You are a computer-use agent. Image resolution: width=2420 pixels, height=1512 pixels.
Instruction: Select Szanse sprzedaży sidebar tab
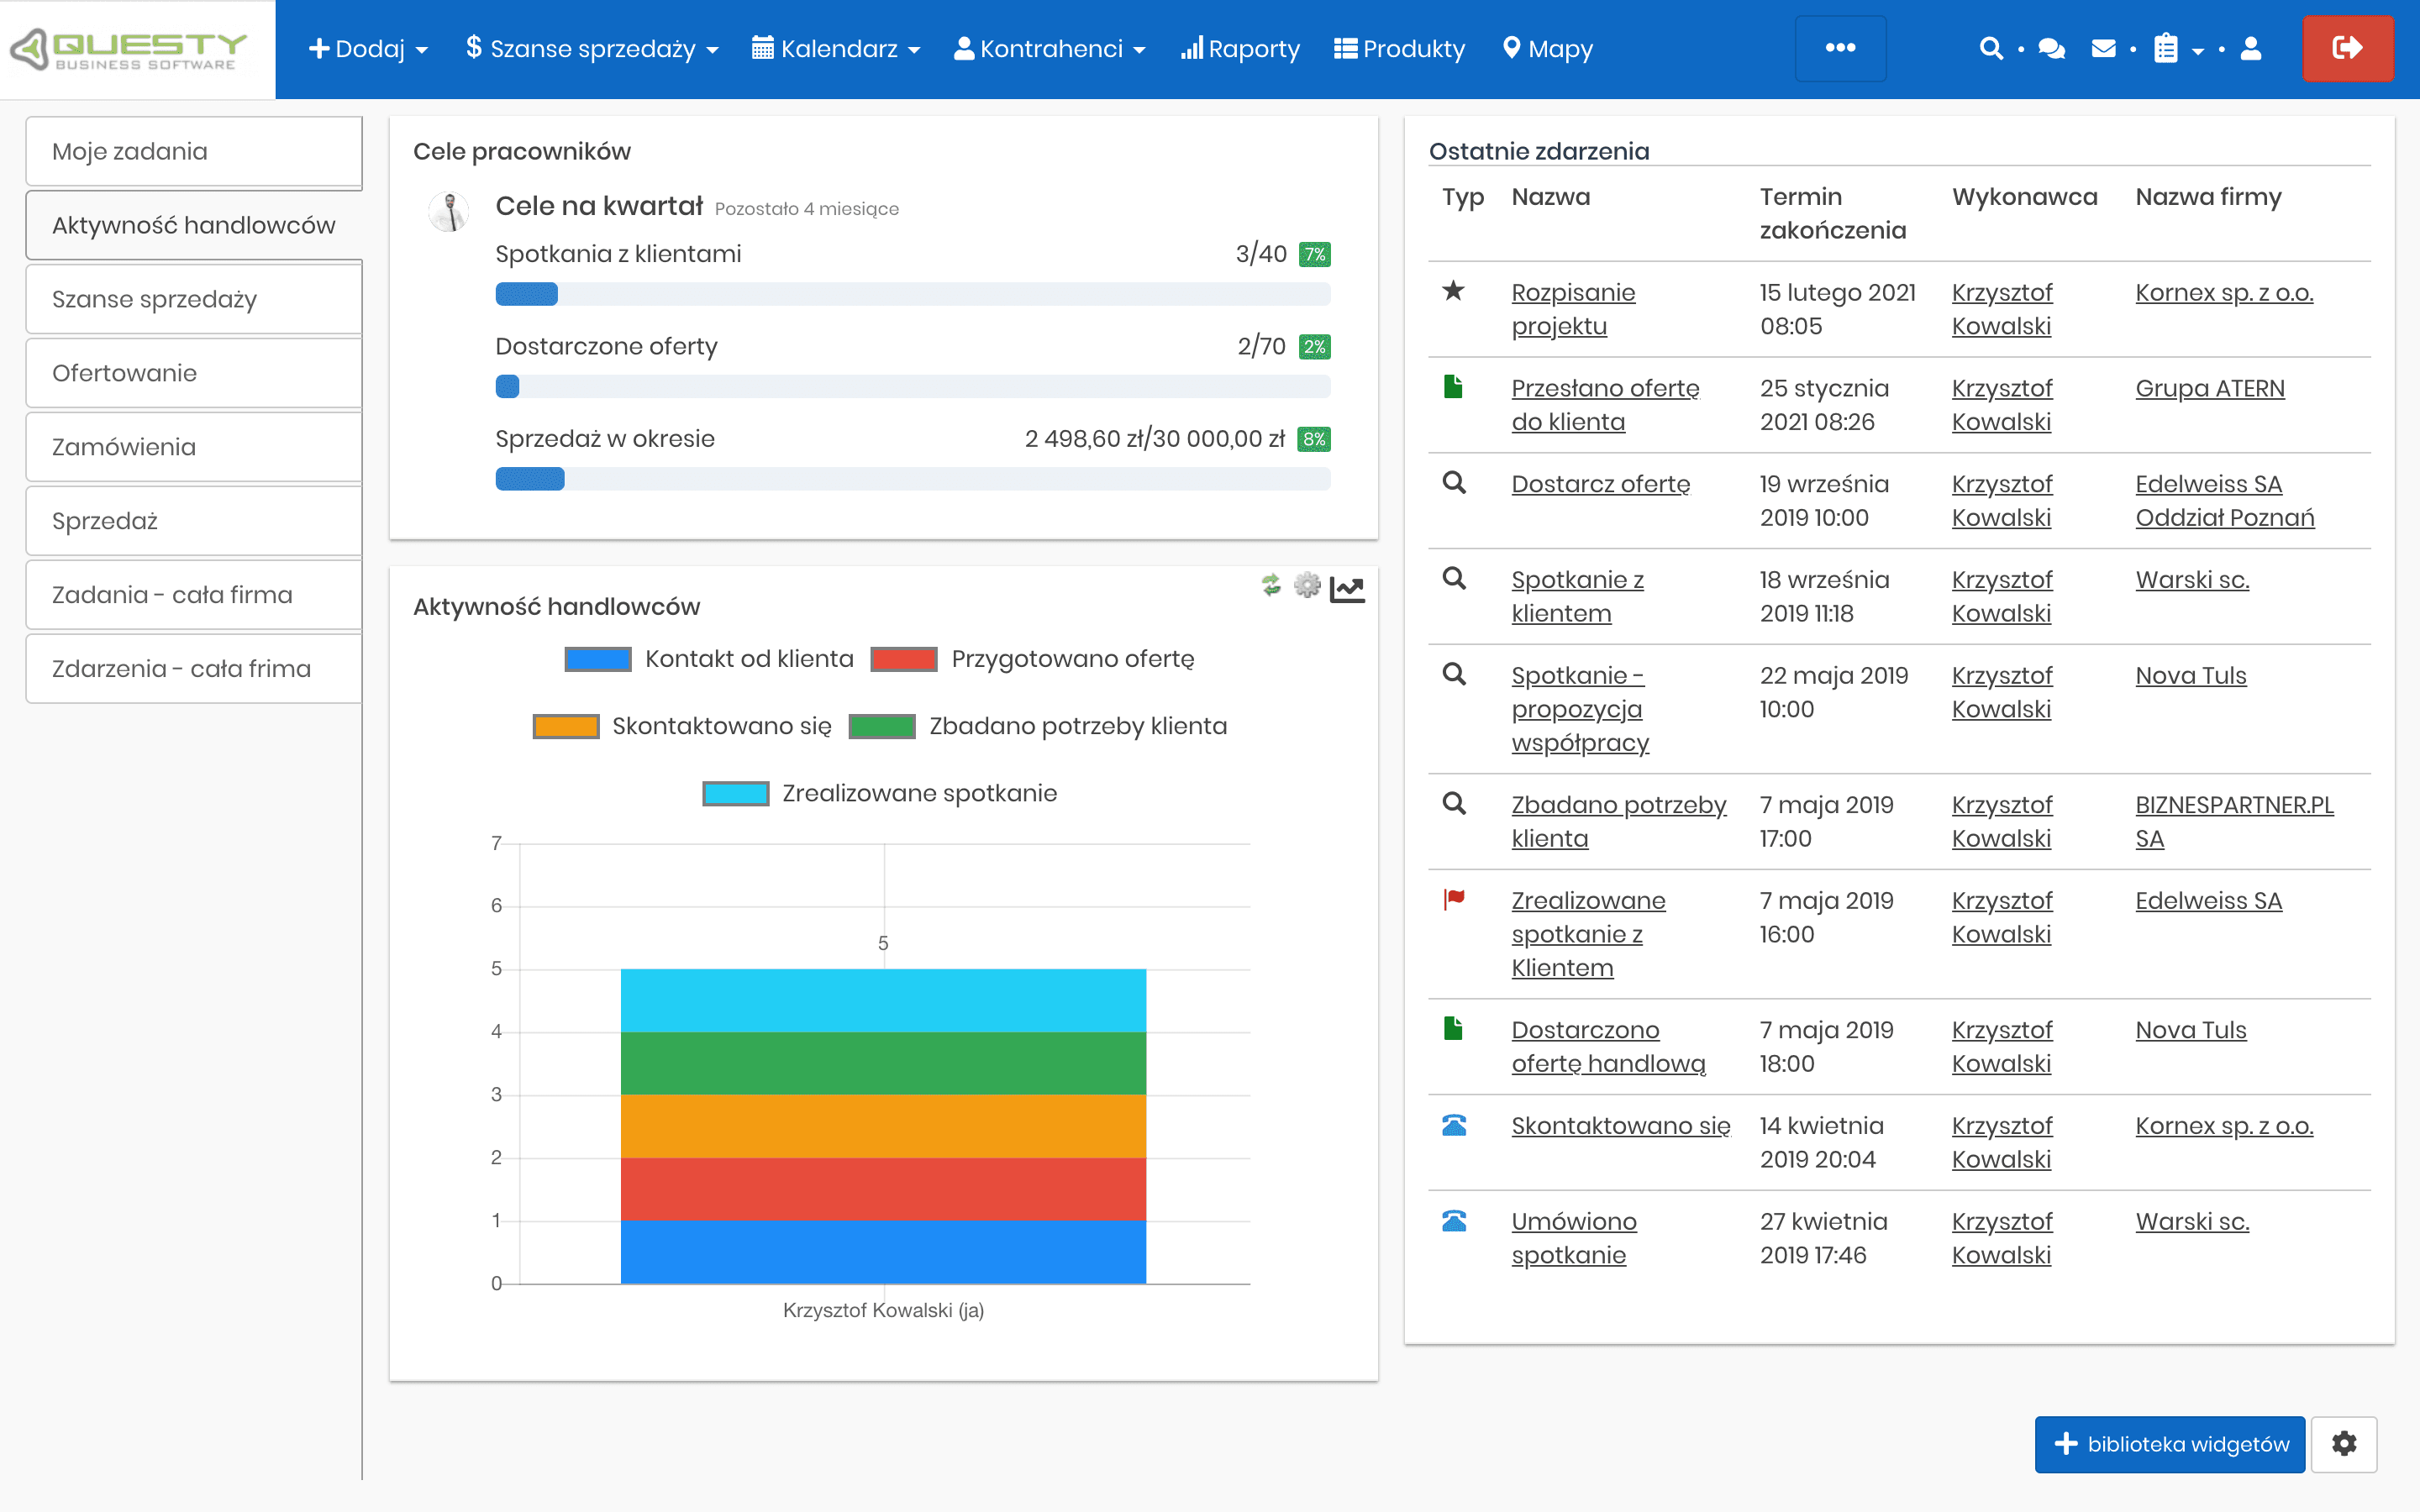pyautogui.click(x=194, y=299)
